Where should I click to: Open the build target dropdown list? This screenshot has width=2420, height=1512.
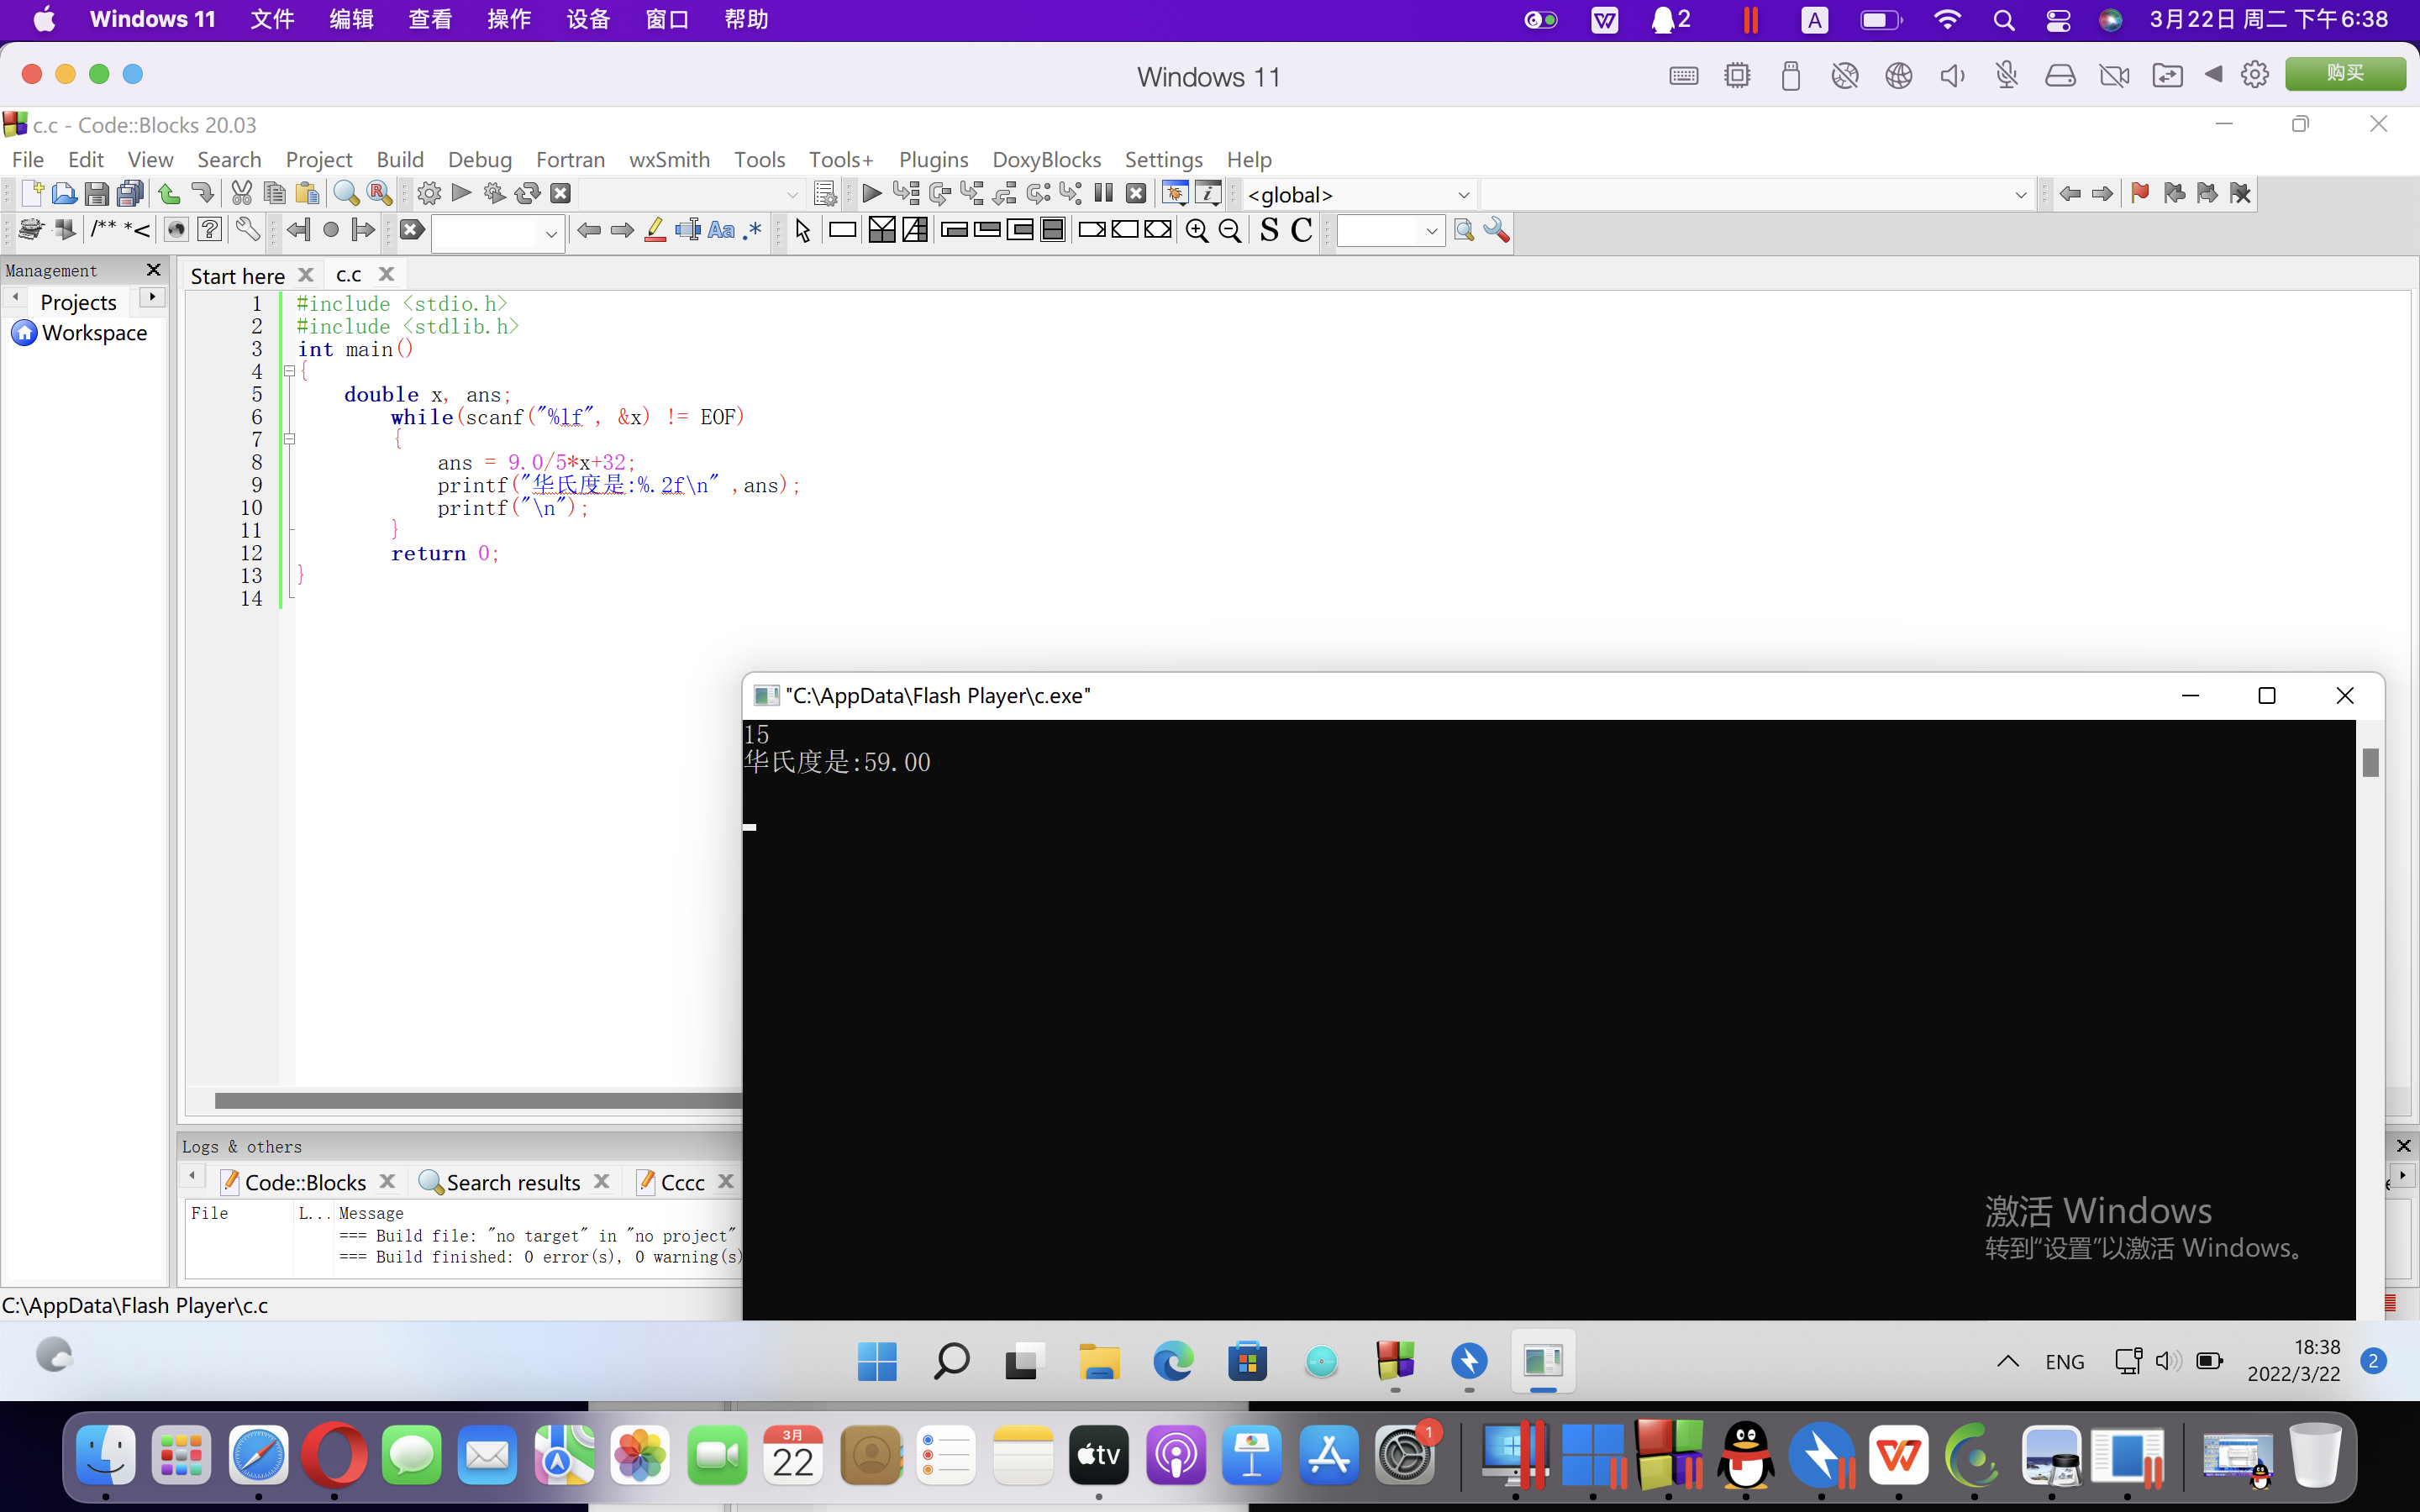click(x=792, y=195)
